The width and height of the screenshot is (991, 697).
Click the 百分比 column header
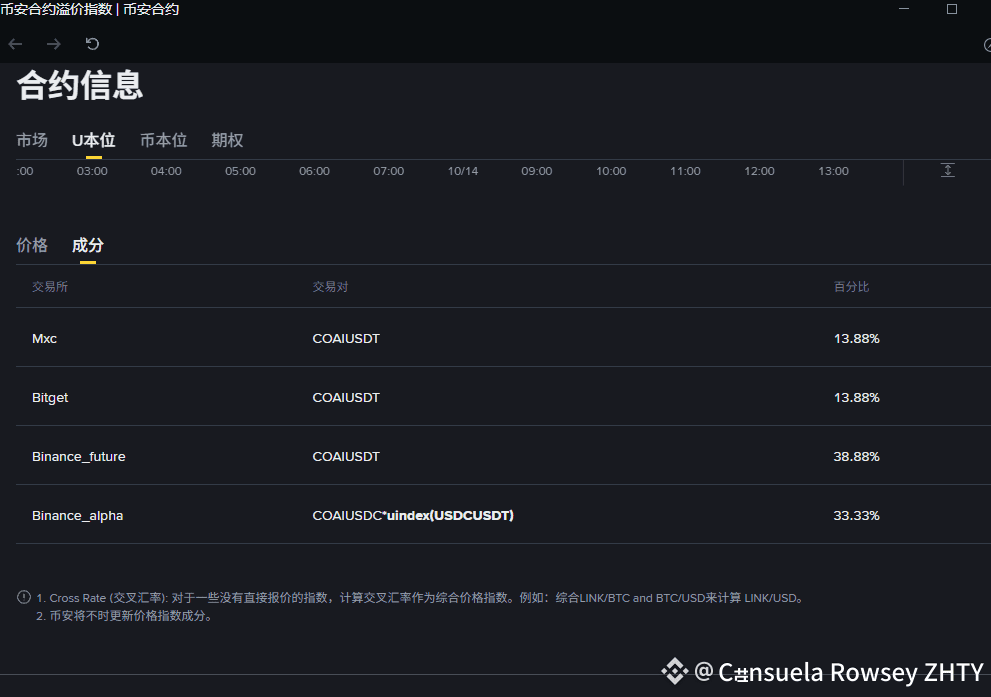click(851, 287)
